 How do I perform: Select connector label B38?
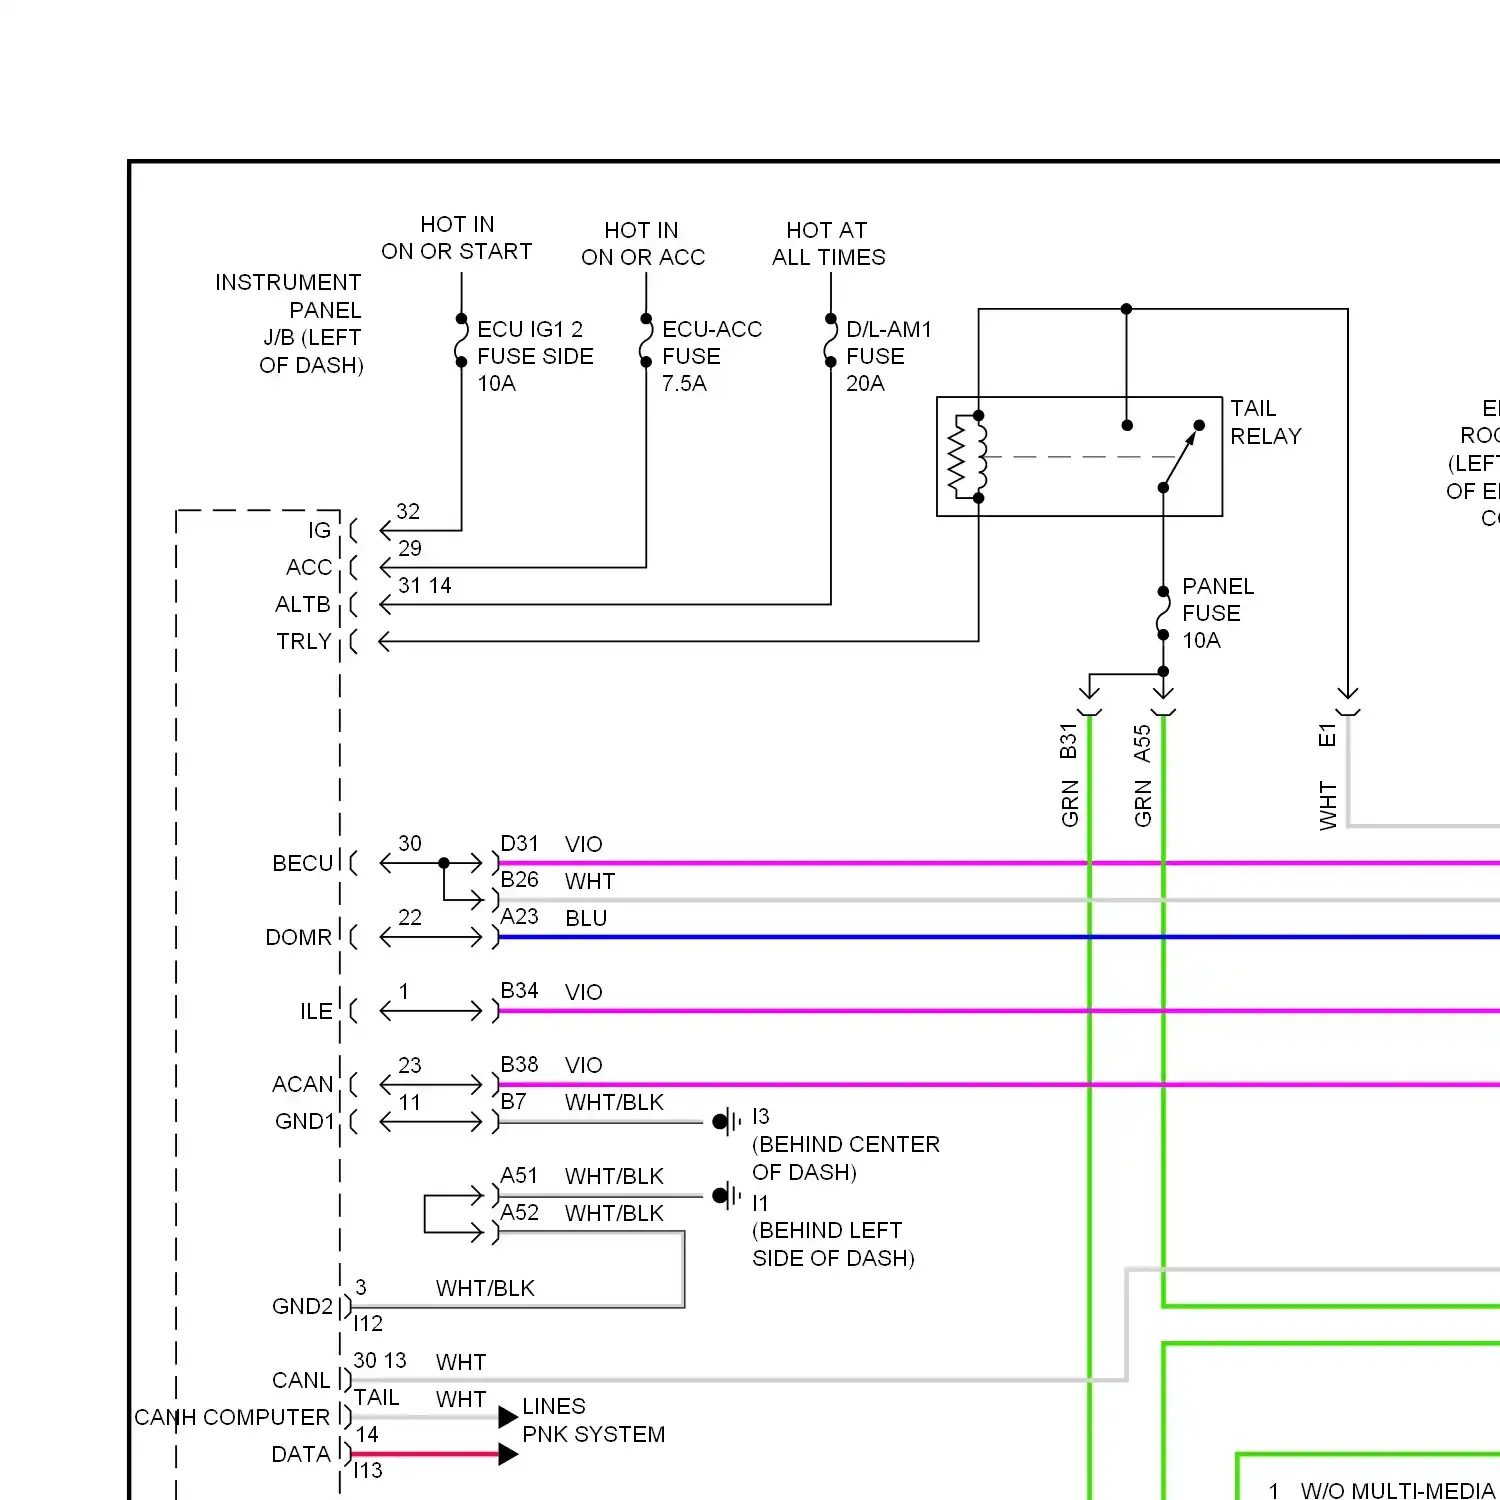tap(519, 1064)
